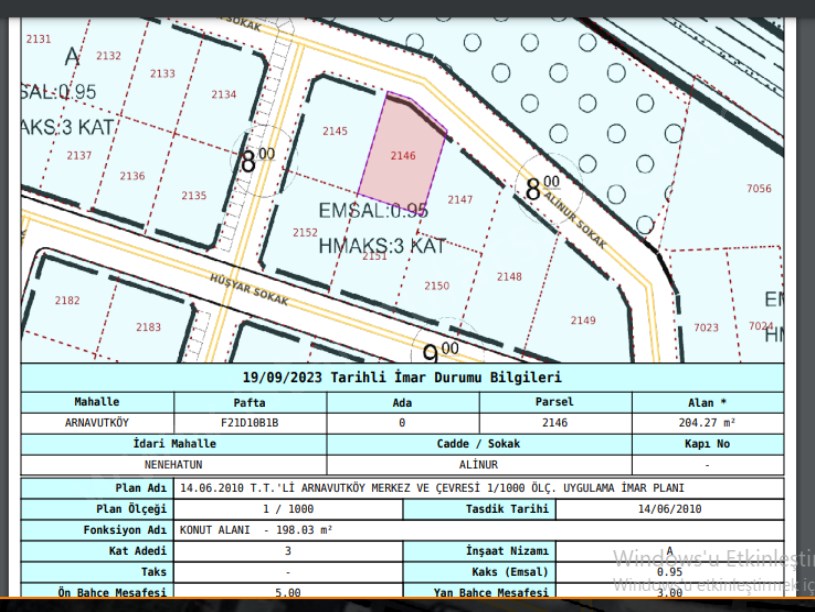Select parcel 2147 on the map
The image size is (815, 612).
pos(460,200)
